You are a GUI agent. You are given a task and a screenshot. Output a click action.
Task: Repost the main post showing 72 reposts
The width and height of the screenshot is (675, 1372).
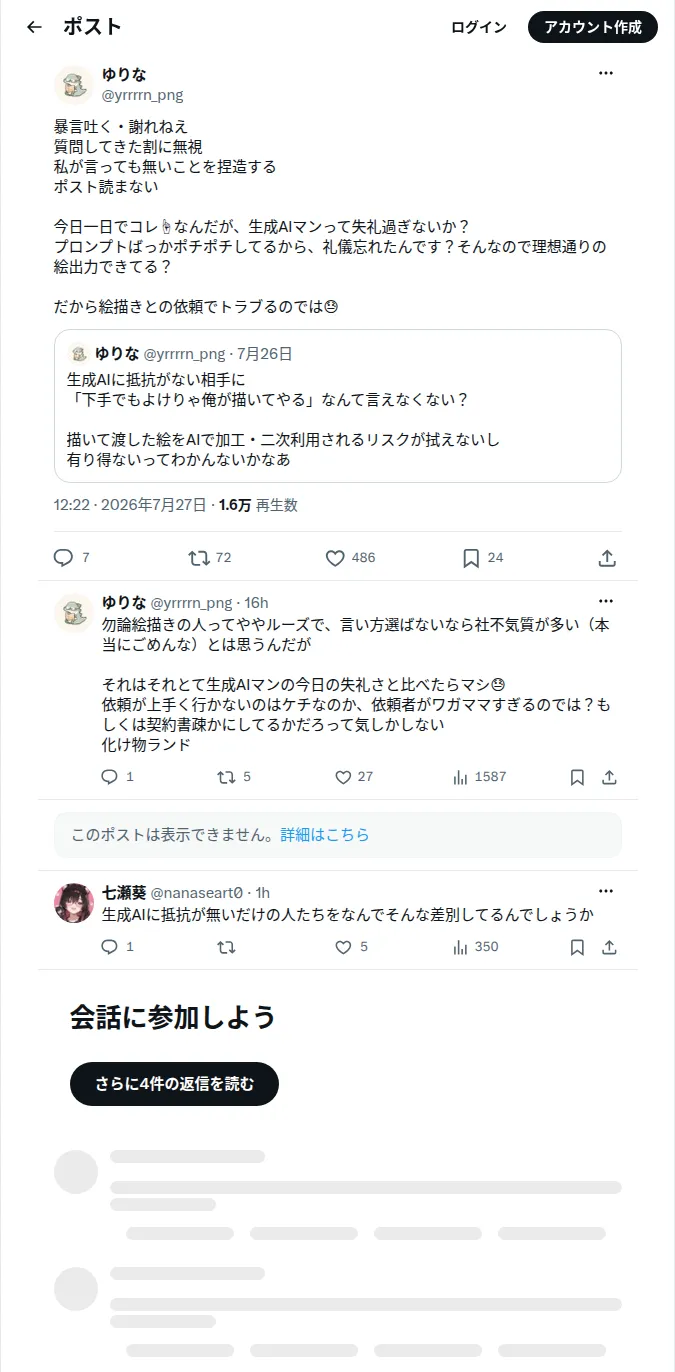[x=209, y=558]
